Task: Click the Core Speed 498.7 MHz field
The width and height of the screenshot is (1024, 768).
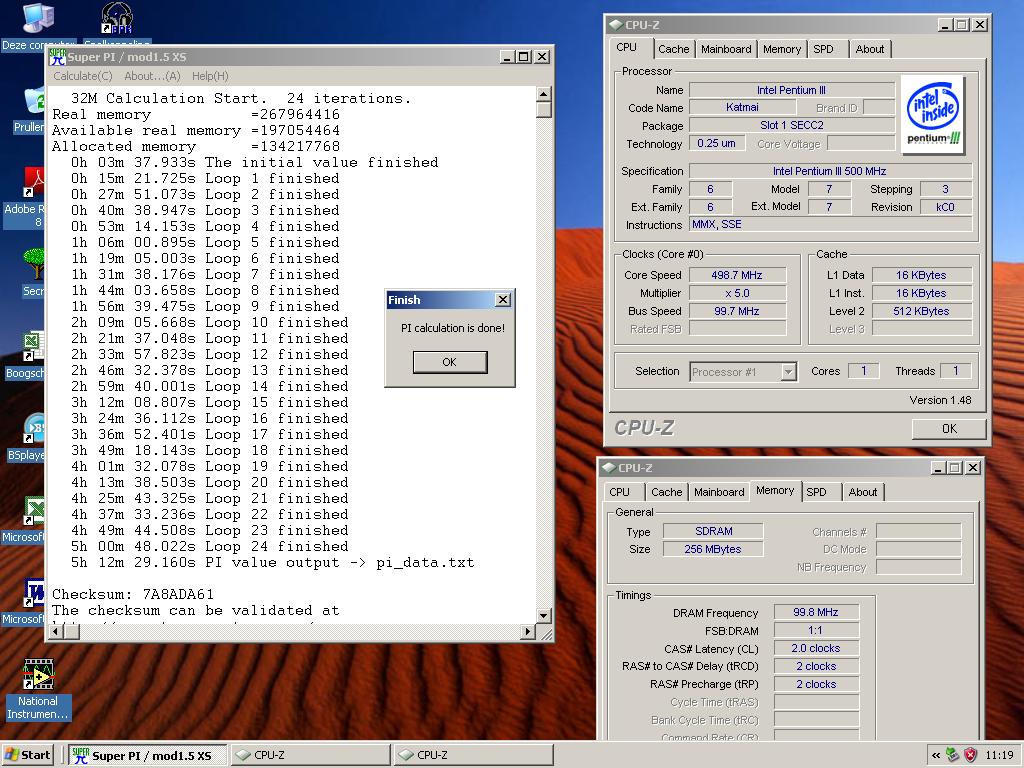Action: point(737,276)
